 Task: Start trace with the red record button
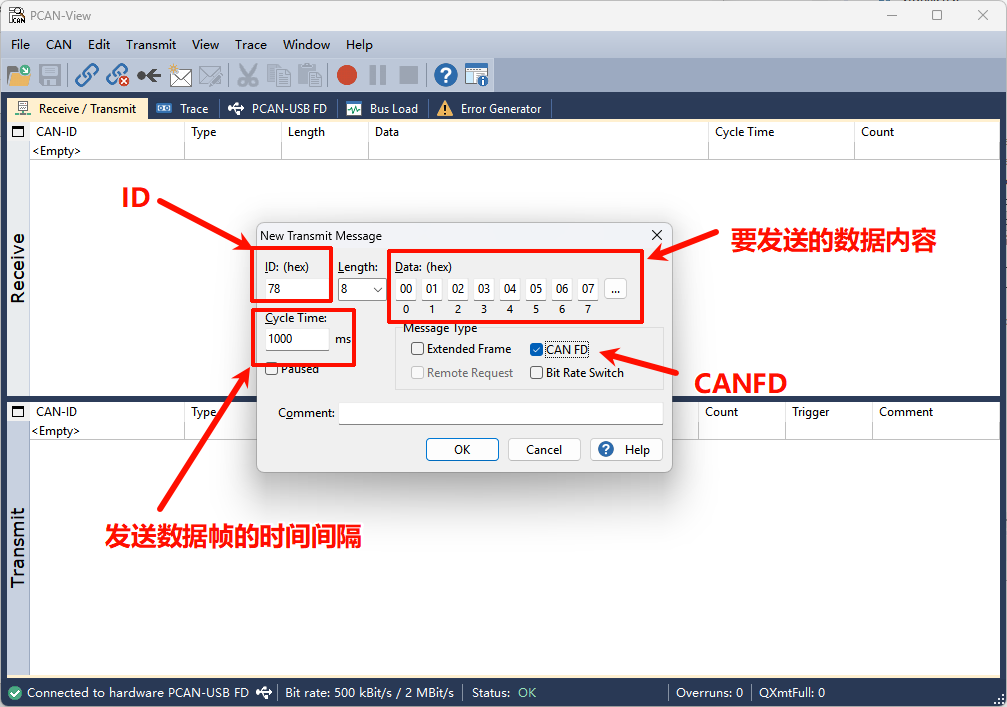click(x=346, y=75)
